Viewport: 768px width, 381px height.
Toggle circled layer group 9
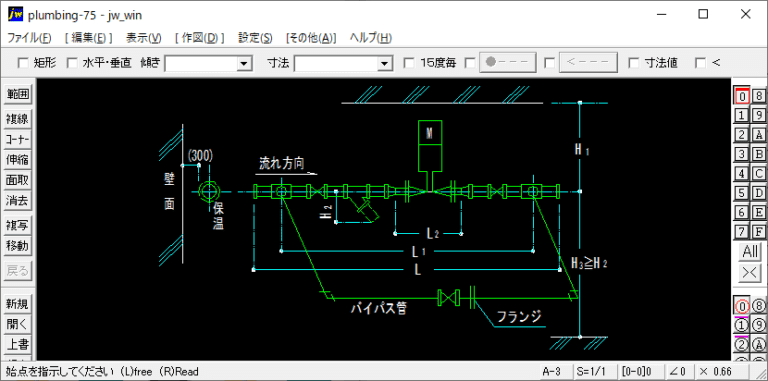(759, 325)
